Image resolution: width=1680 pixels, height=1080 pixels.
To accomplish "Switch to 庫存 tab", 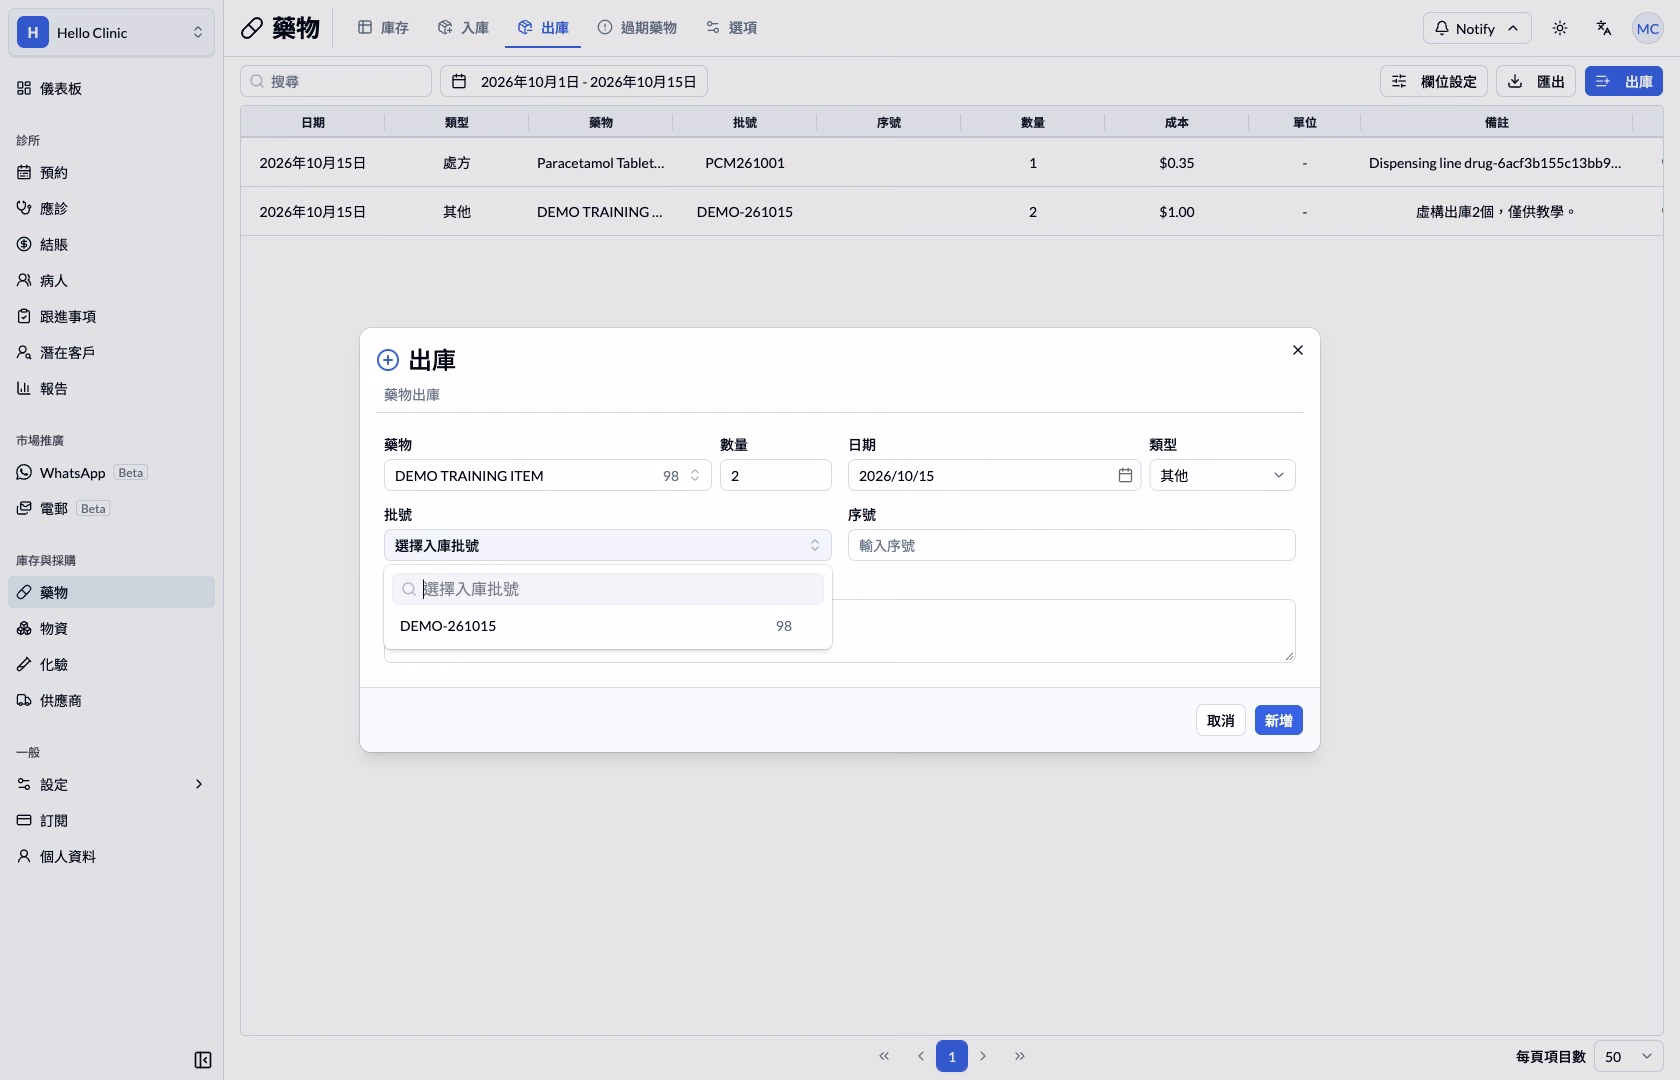I will click(384, 28).
